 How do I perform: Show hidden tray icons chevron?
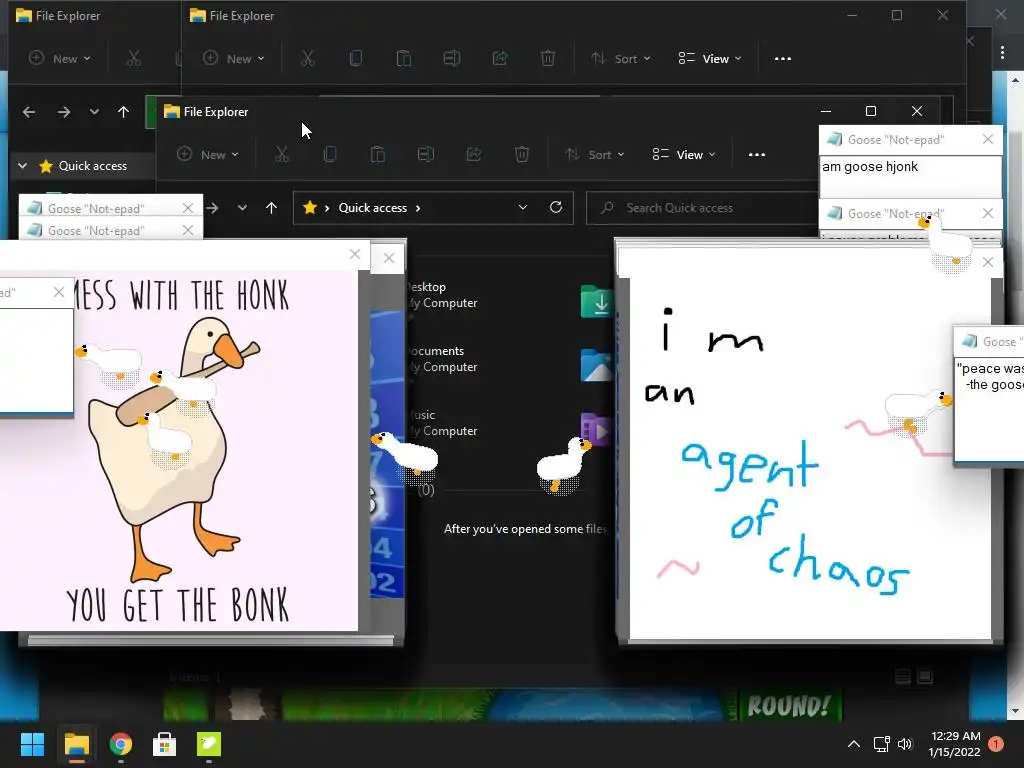point(854,744)
